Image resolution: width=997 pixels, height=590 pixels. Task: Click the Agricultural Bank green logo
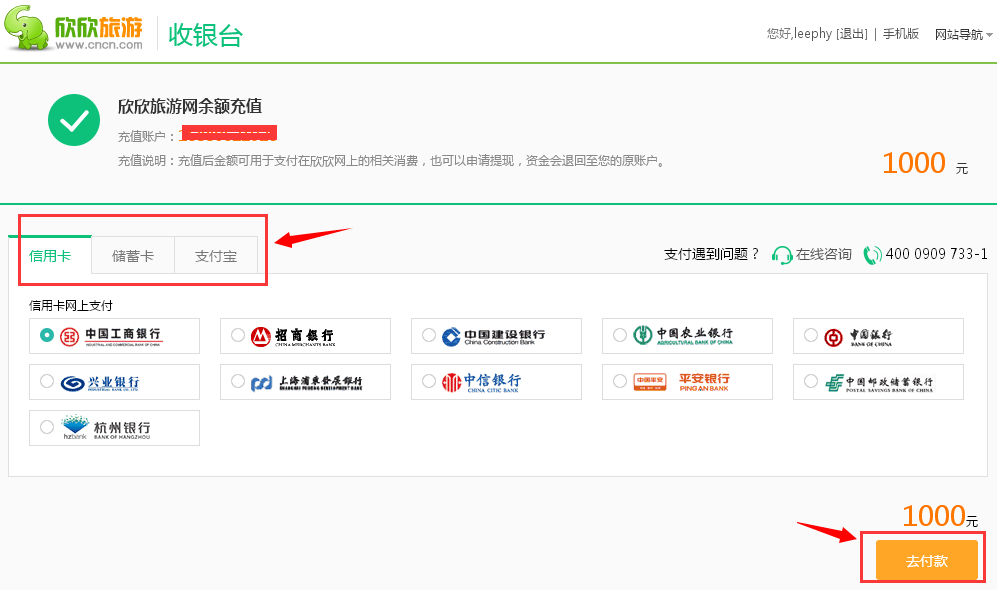pos(642,335)
